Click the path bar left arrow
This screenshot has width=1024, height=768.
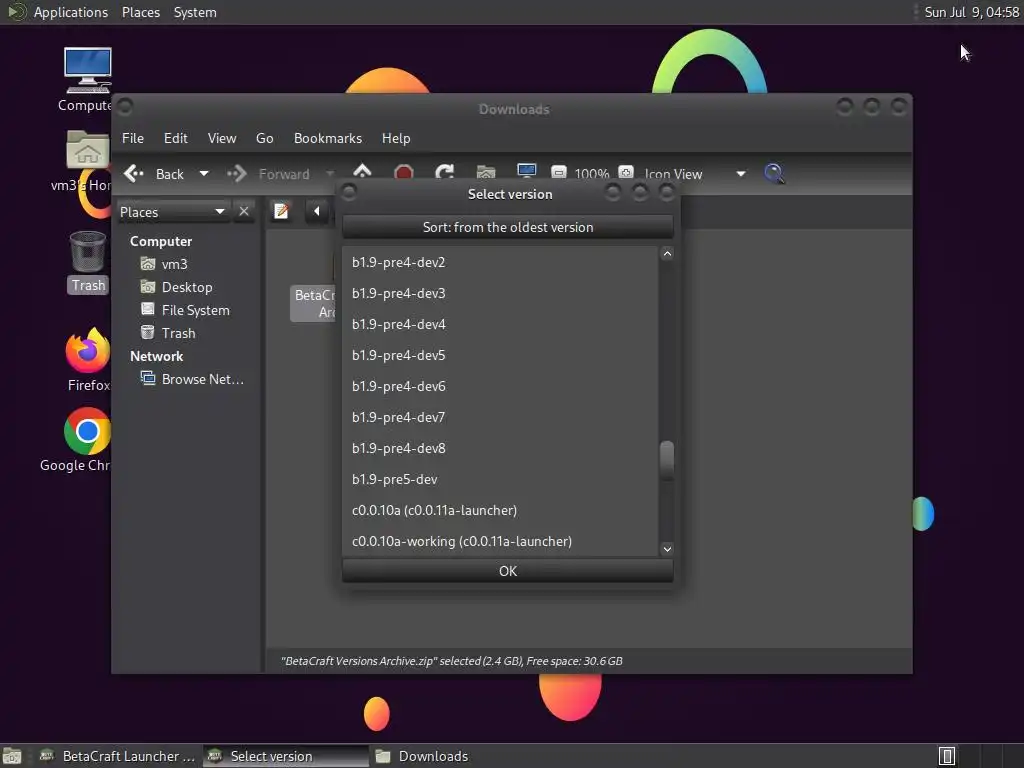[317, 211]
